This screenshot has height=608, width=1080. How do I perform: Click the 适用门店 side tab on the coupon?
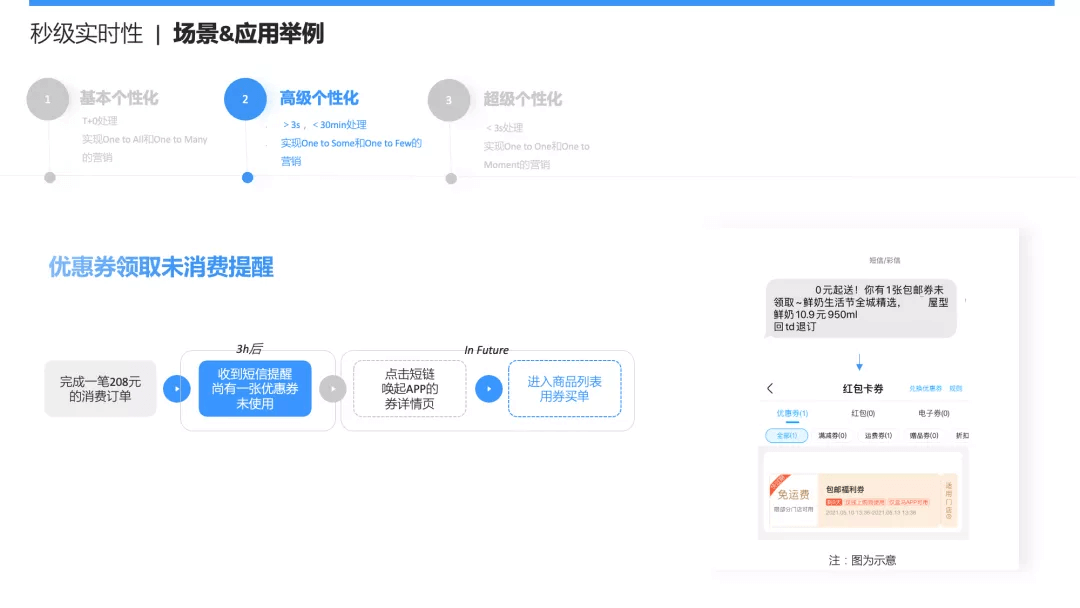948,499
